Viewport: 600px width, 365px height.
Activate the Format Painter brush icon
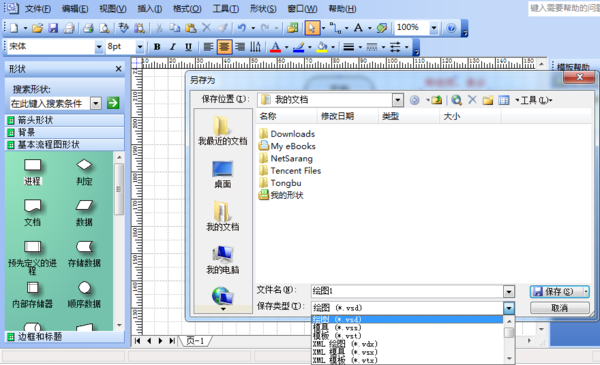tap(222, 28)
